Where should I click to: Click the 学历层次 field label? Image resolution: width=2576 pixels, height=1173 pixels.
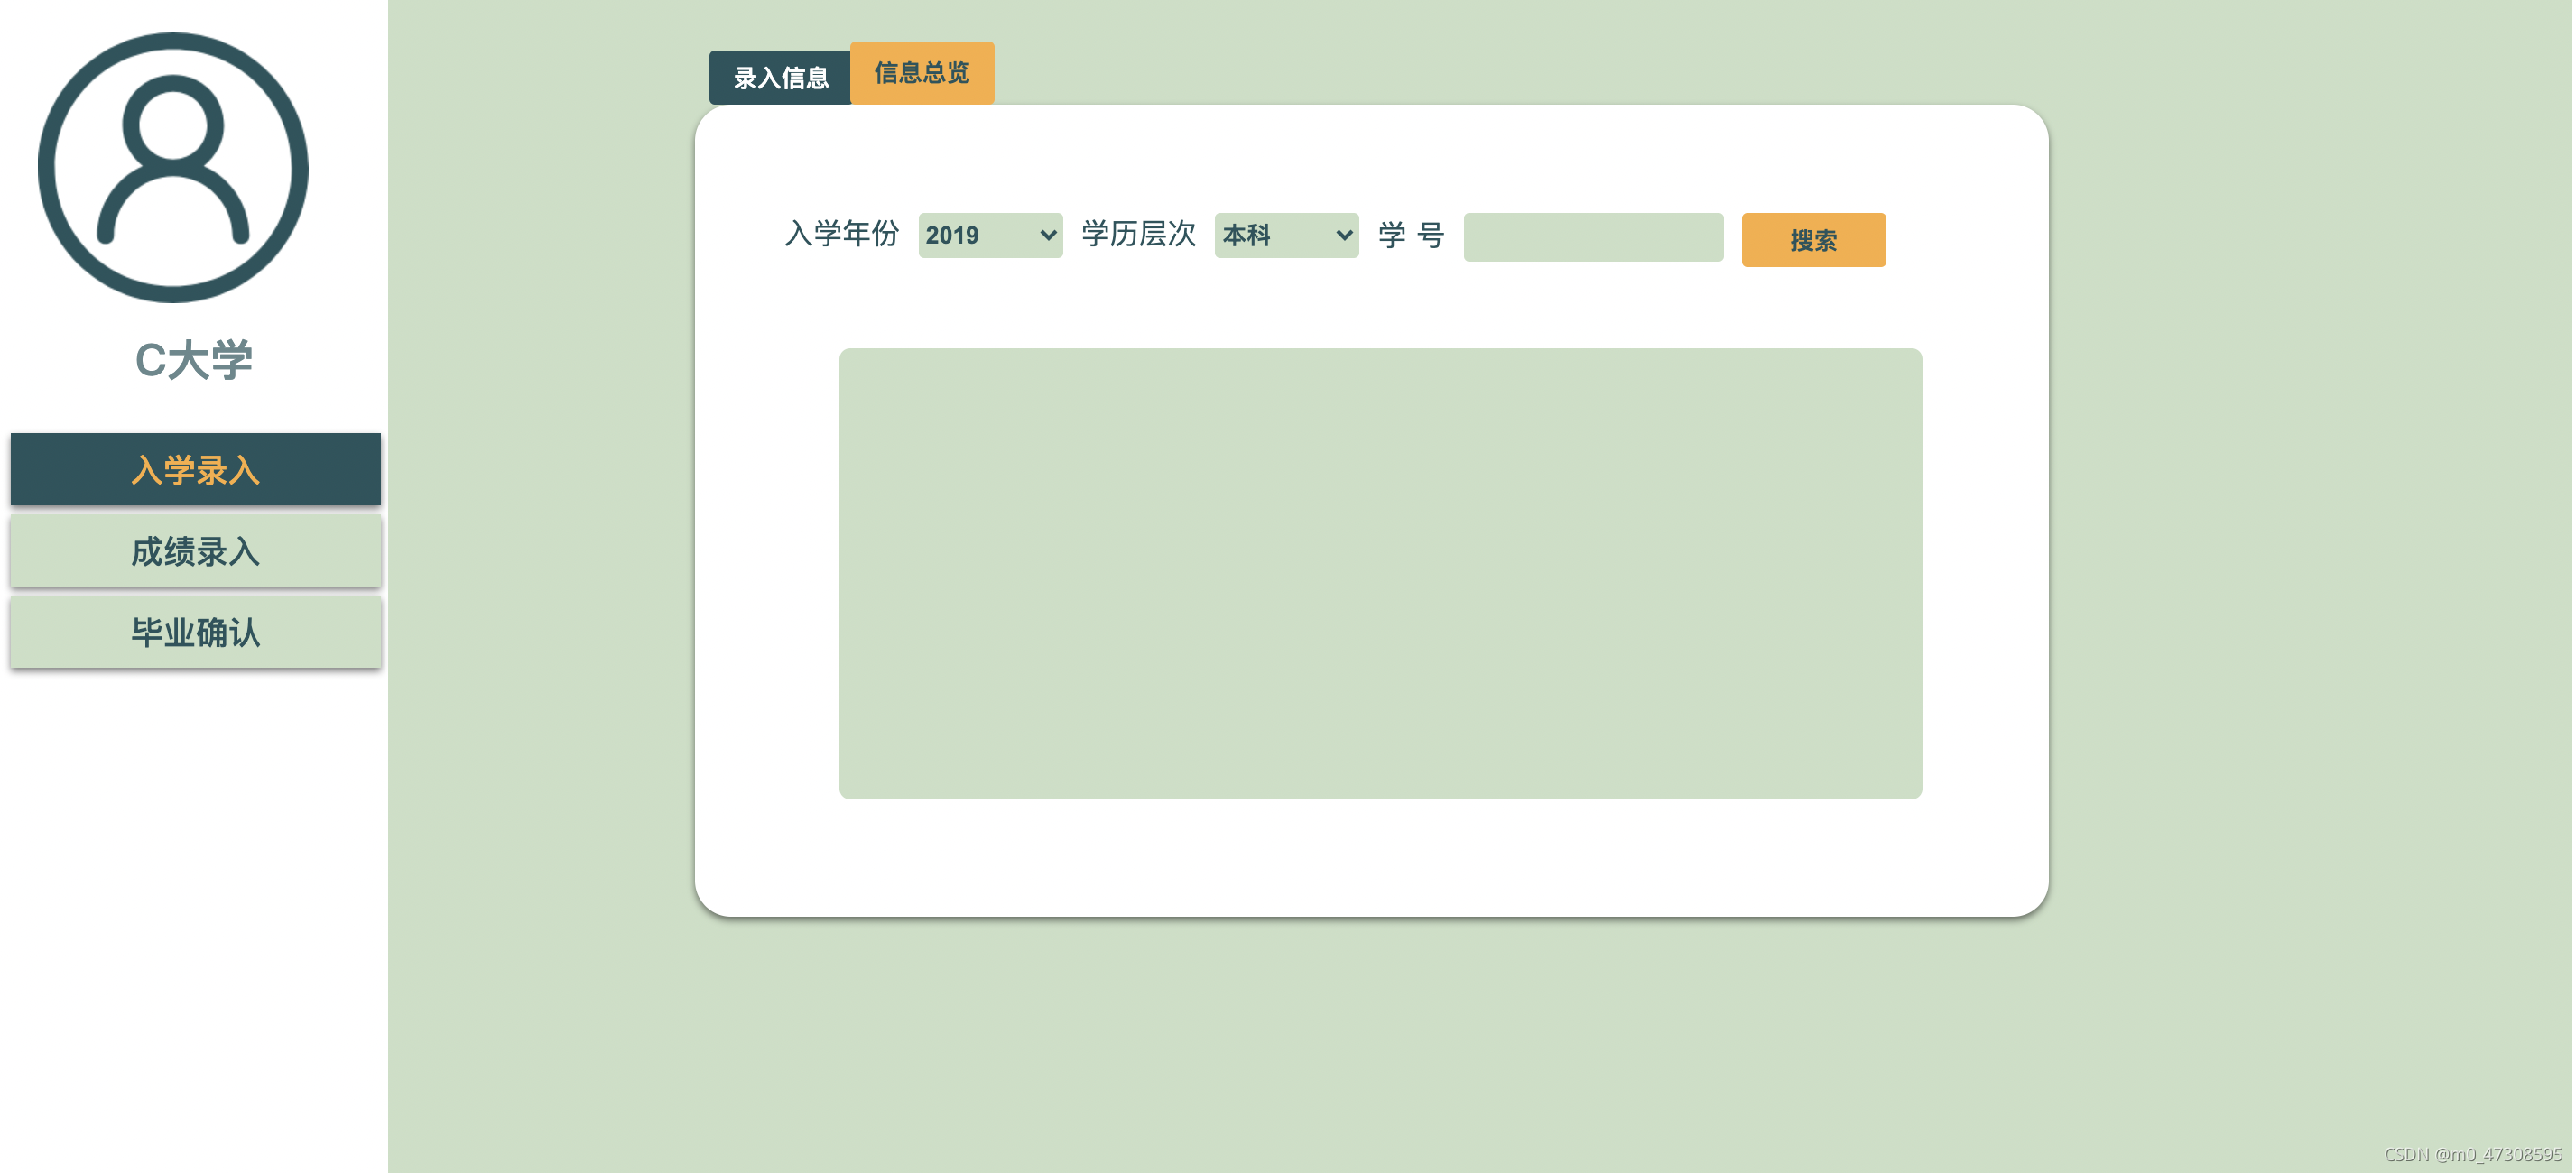tap(1138, 234)
